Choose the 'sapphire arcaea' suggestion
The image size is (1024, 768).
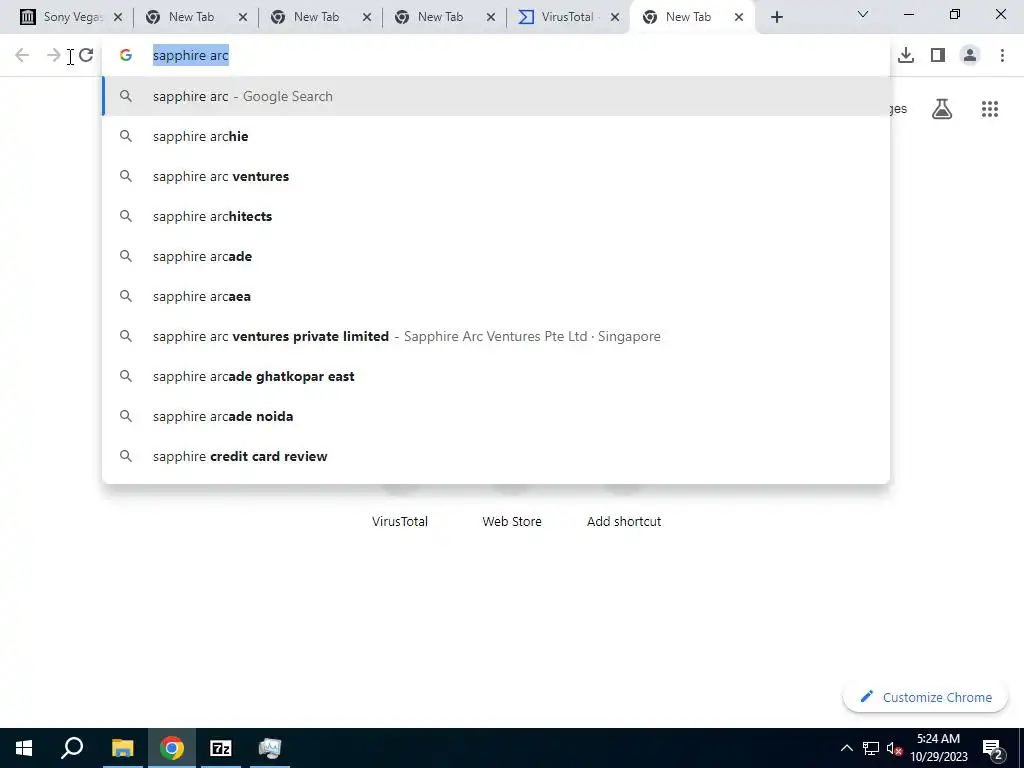(496, 296)
